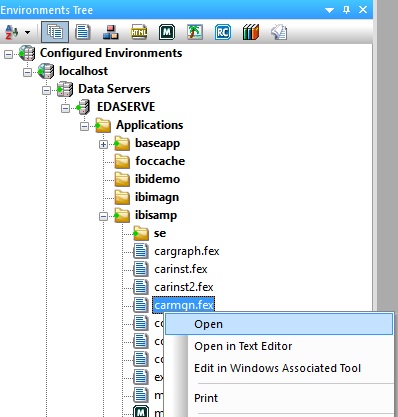Open the arrow beside the sort icon
This screenshot has width=398, height=417.
point(28,32)
